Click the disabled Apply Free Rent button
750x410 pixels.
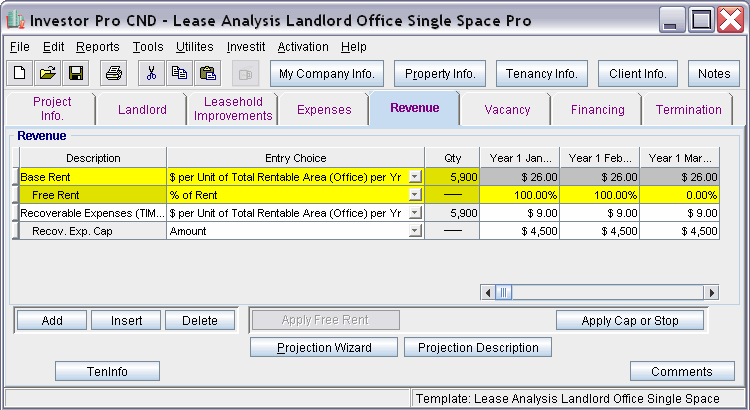coord(325,320)
